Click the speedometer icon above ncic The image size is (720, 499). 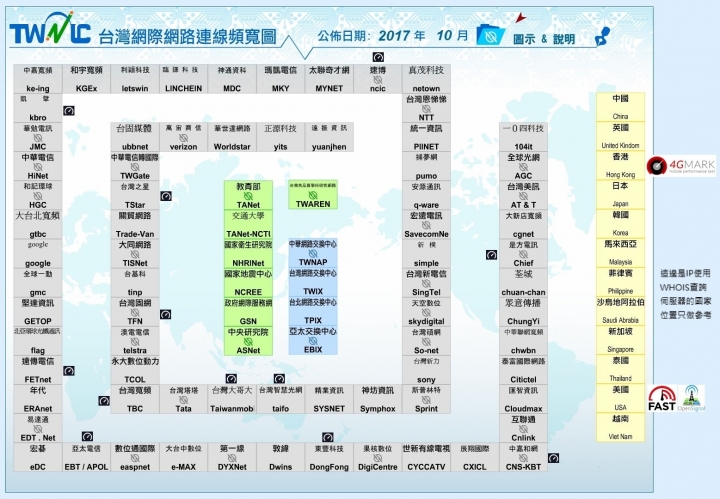coord(378,57)
